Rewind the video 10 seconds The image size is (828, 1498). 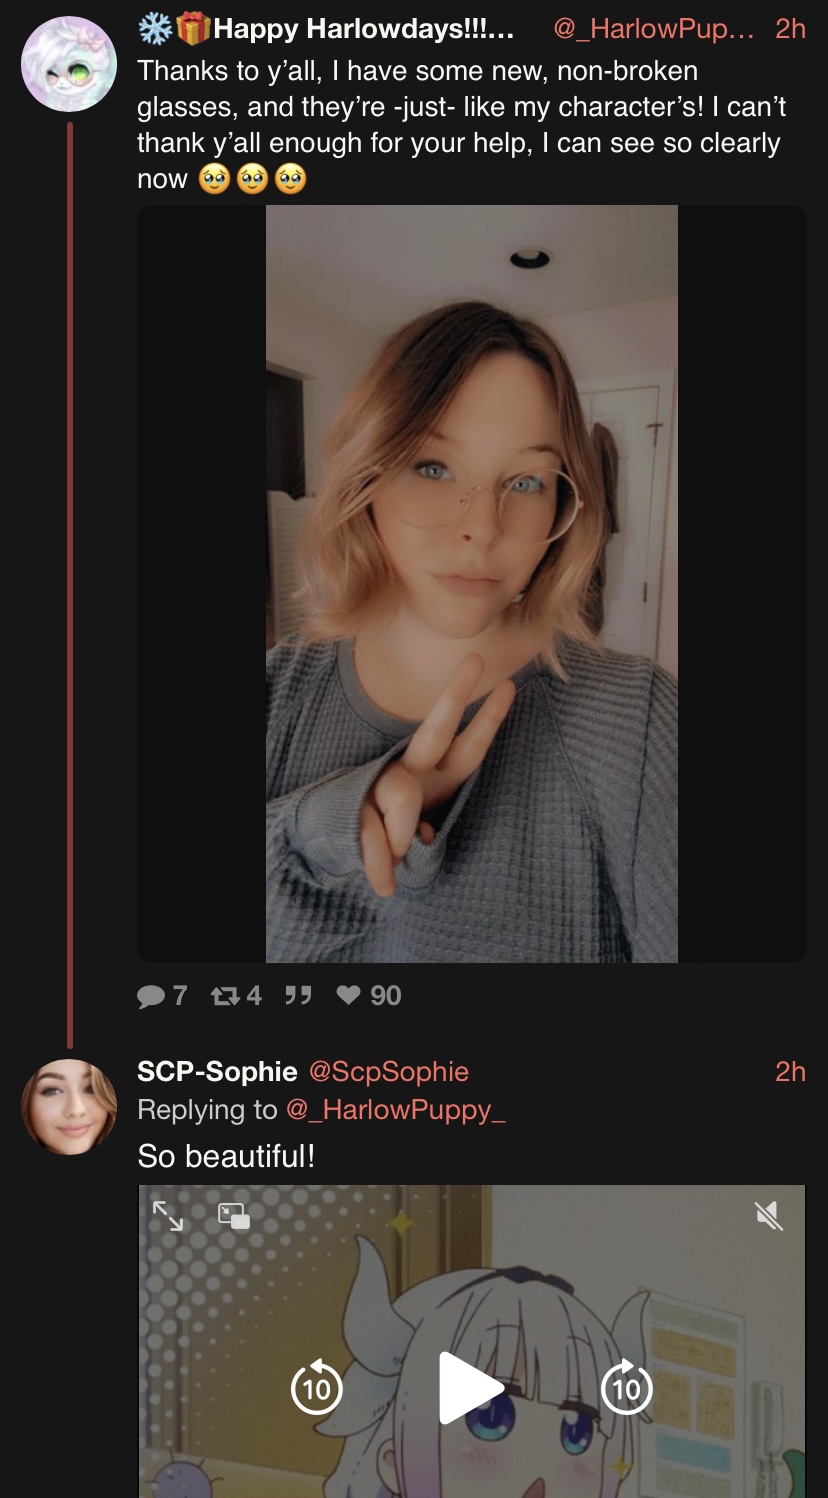coord(316,1388)
